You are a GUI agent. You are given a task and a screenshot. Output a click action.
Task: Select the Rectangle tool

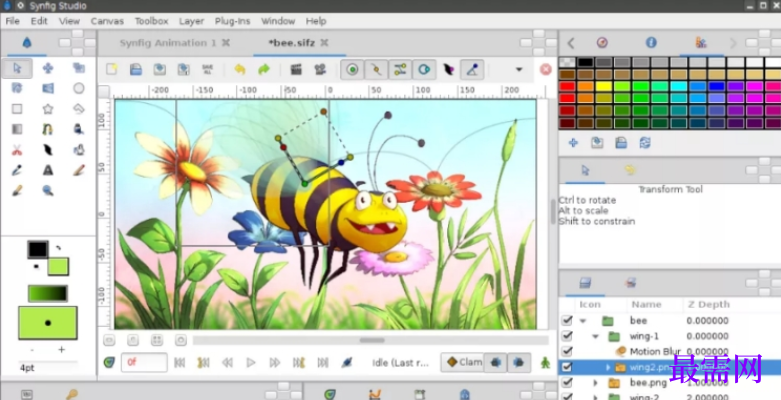(x=17, y=109)
